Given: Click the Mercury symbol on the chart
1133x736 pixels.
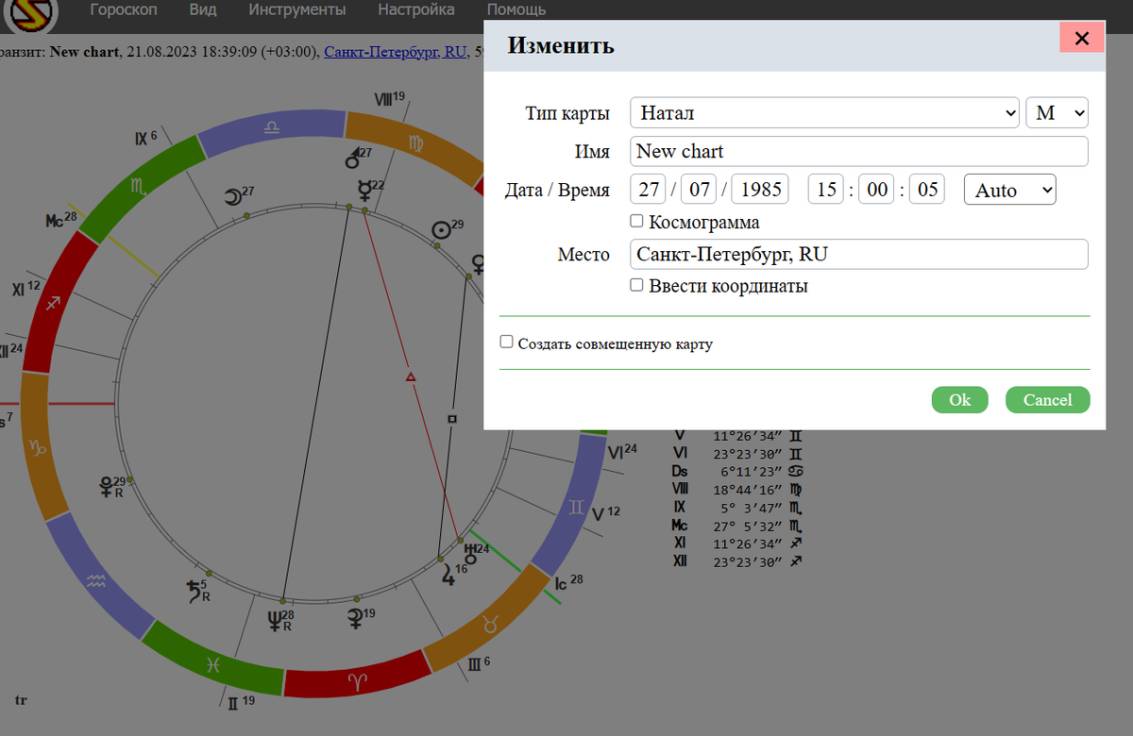Looking at the screenshot, I should click(x=366, y=188).
